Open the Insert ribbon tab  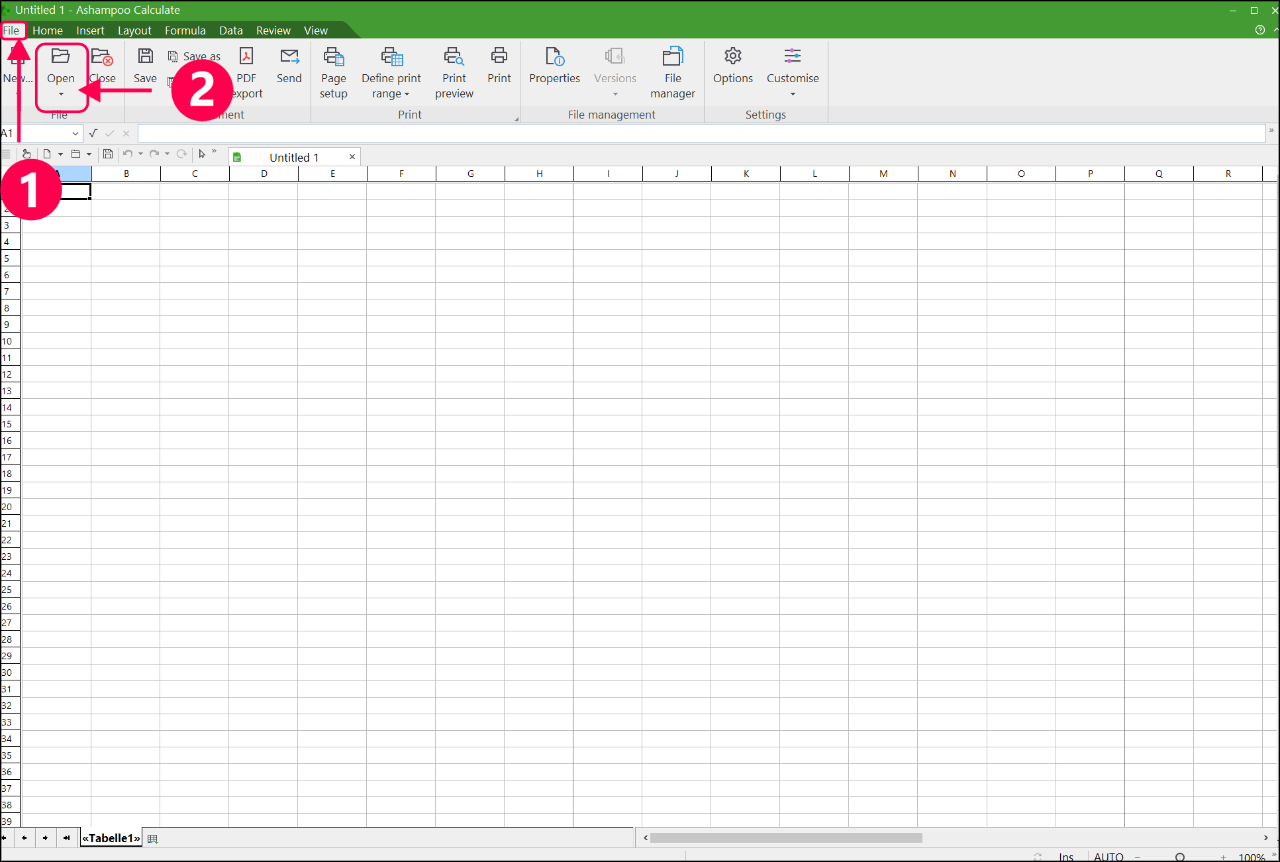(x=90, y=31)
